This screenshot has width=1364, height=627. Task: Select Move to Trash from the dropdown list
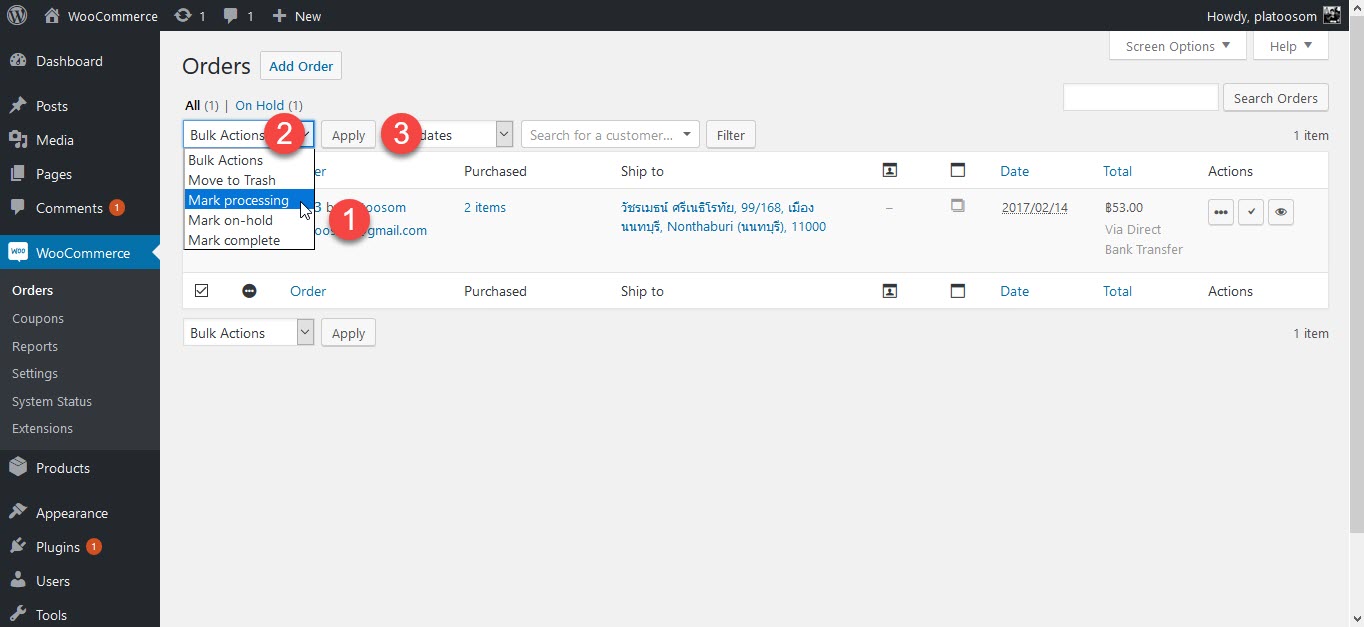[249, 180]
